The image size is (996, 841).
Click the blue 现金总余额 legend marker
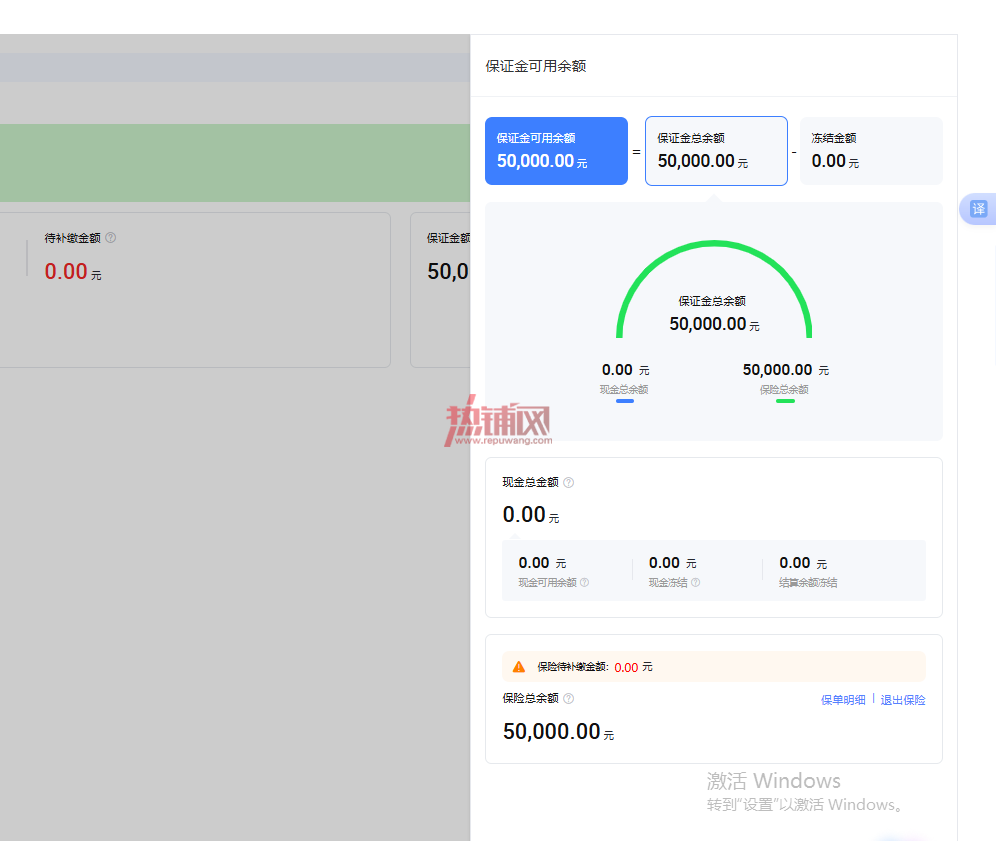point(625,401)
